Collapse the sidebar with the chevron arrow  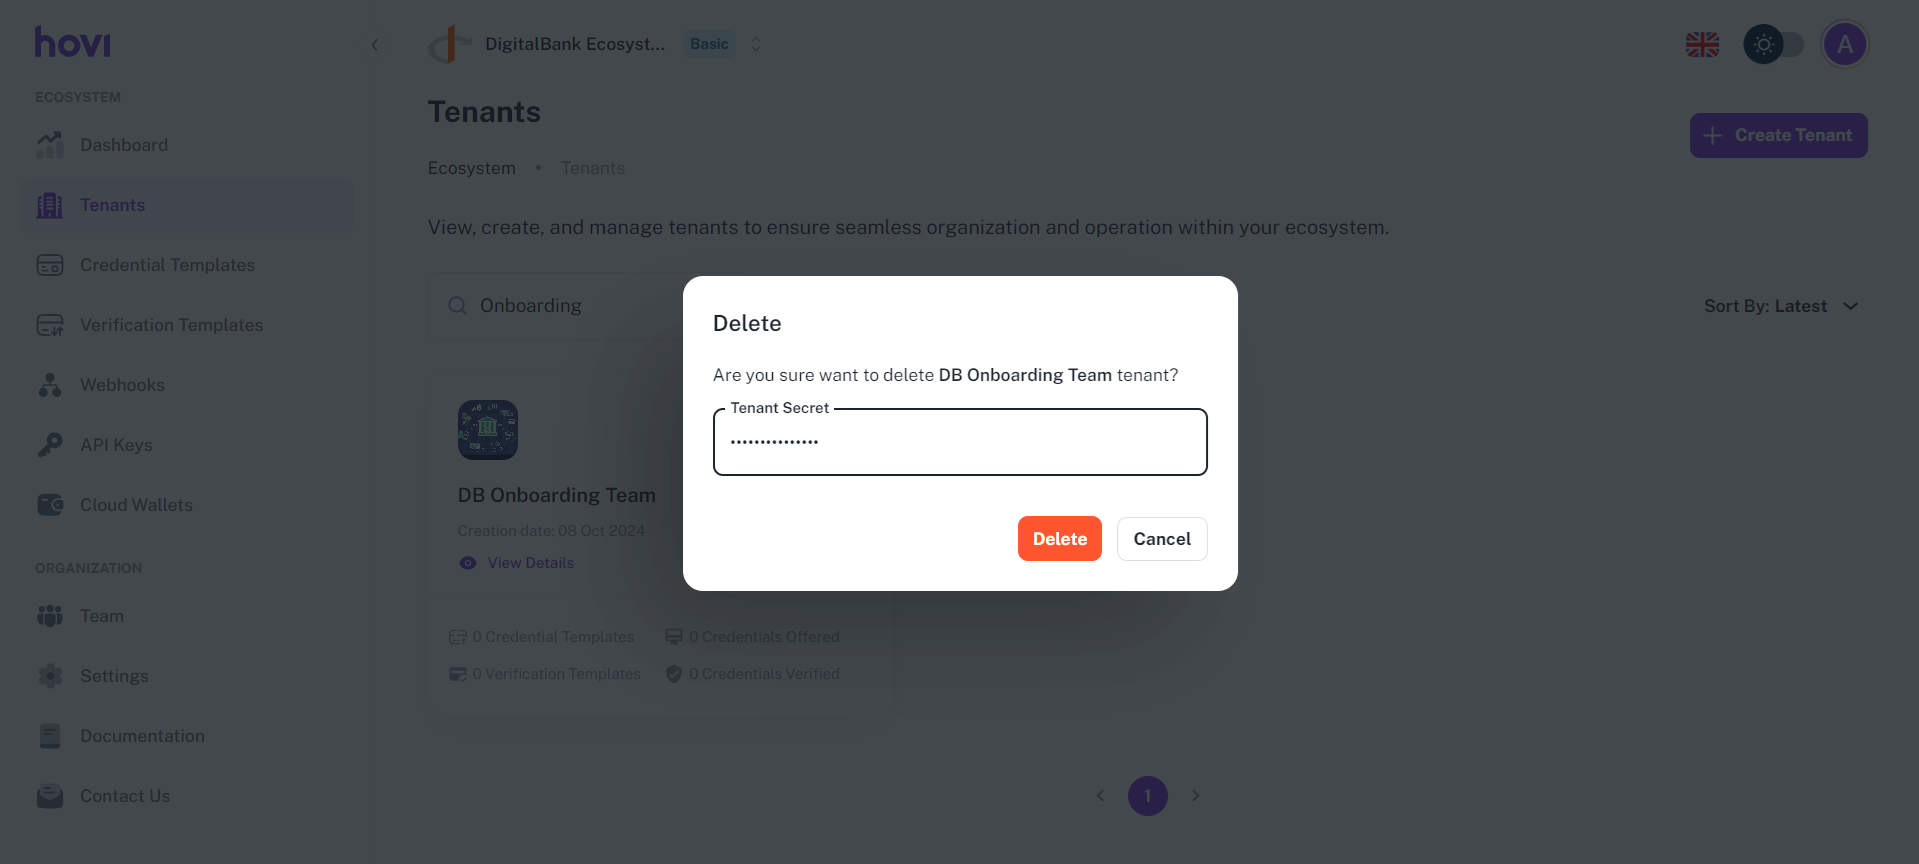[375, 45]
